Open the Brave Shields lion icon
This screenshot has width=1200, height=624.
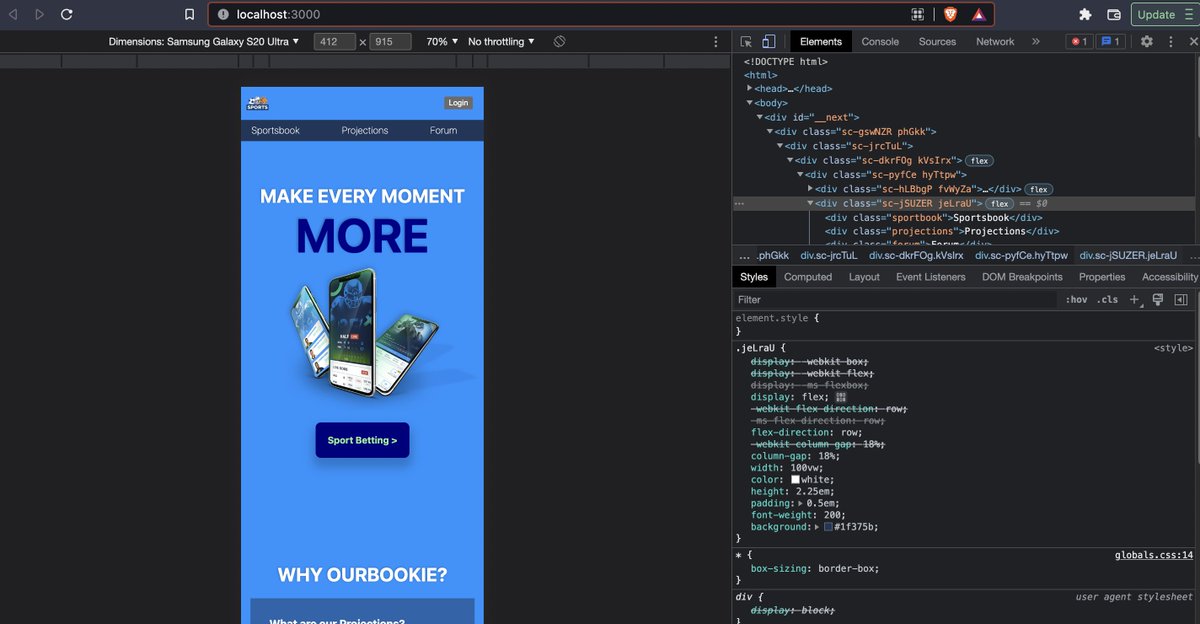pyautogui.click(x=950, y=14)
